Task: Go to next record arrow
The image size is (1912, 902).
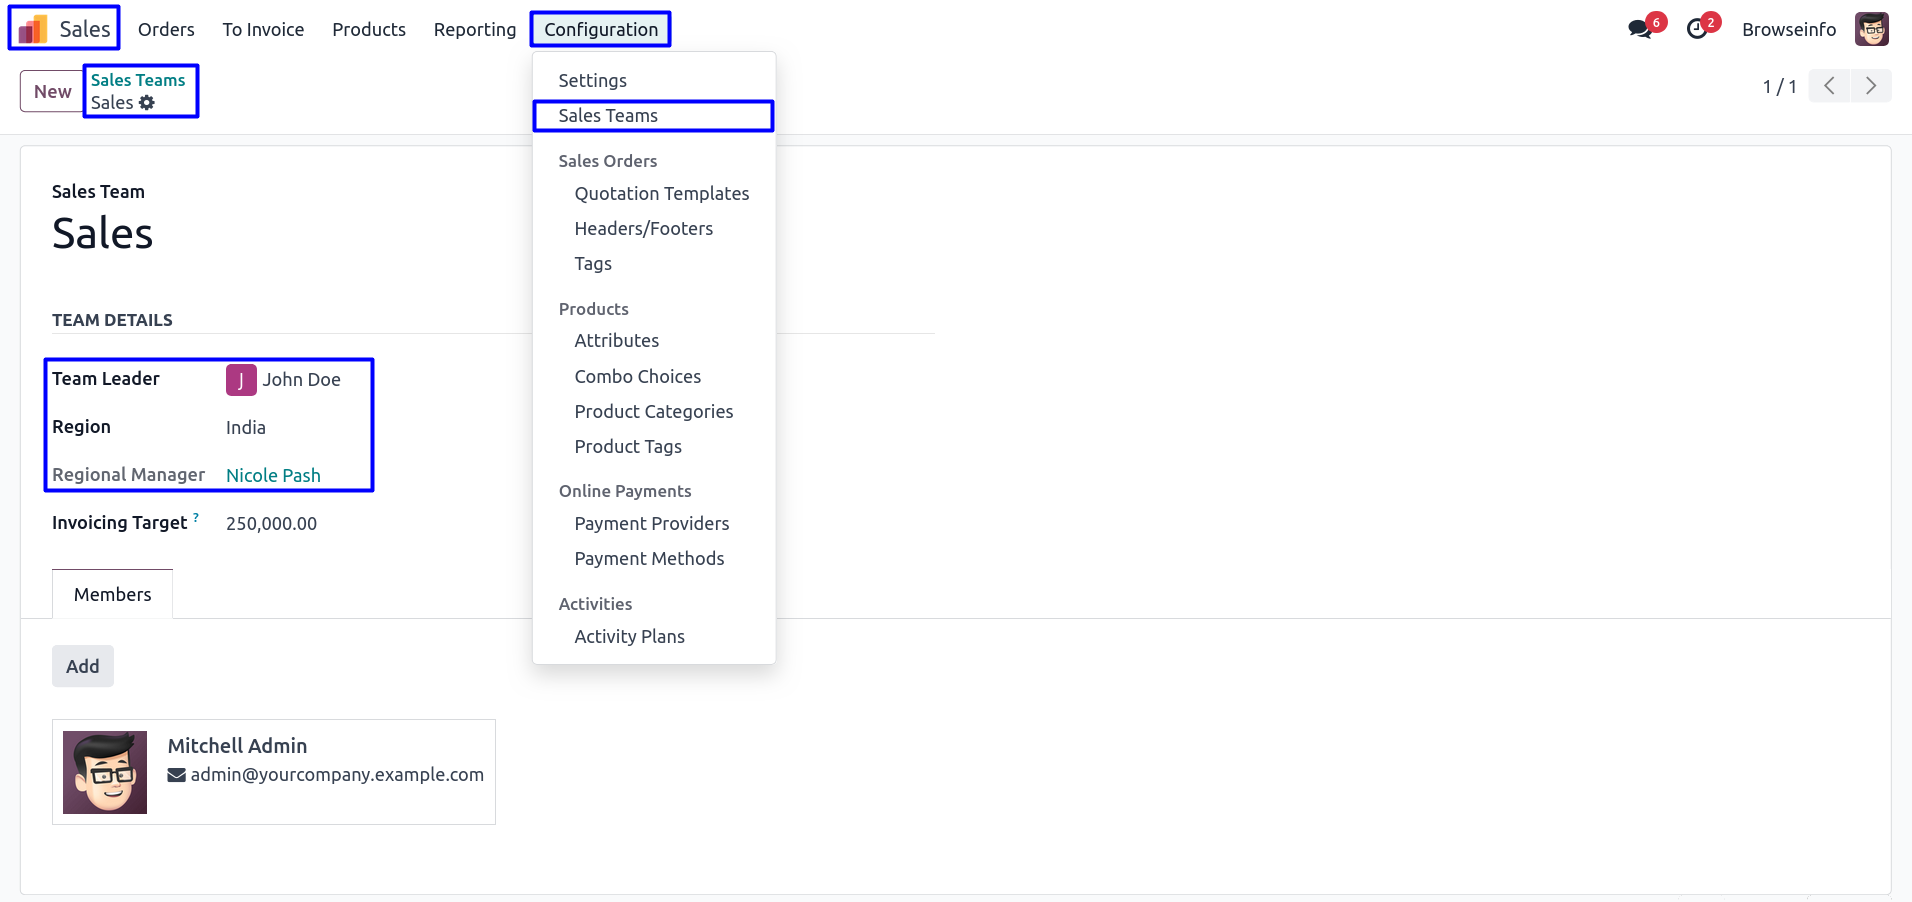Action: pyautogui.click(x=1871, y=86)
